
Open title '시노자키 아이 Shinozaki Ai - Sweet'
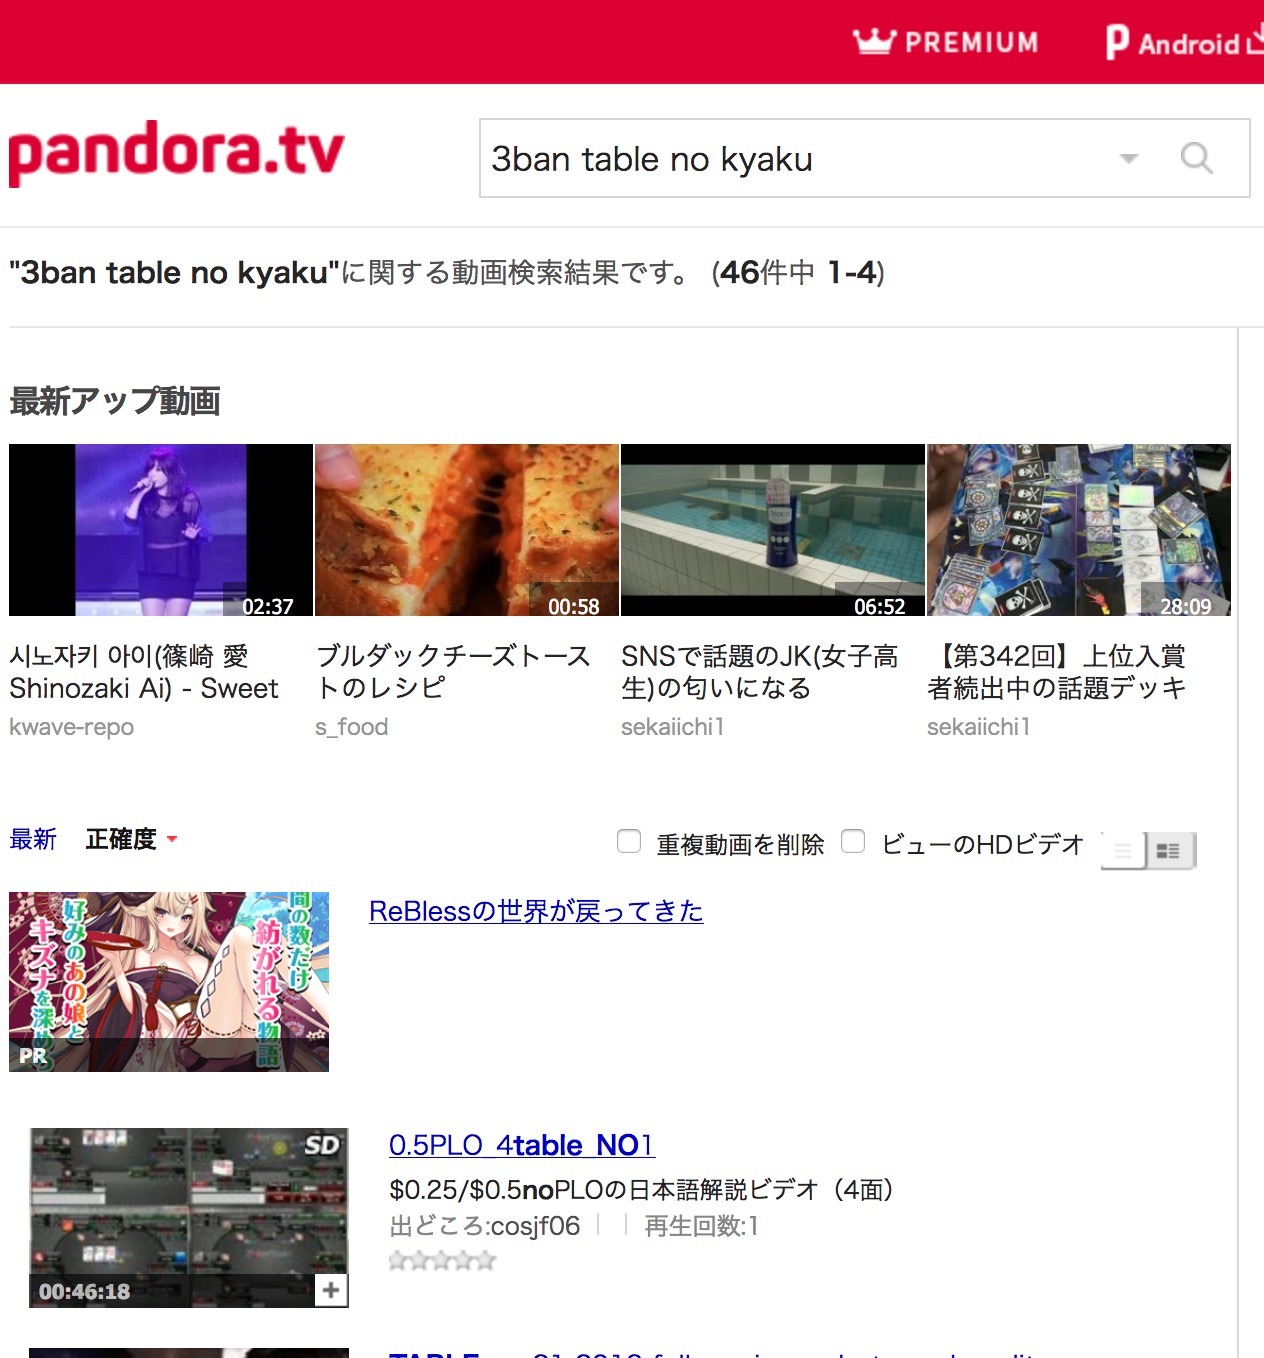144,672
